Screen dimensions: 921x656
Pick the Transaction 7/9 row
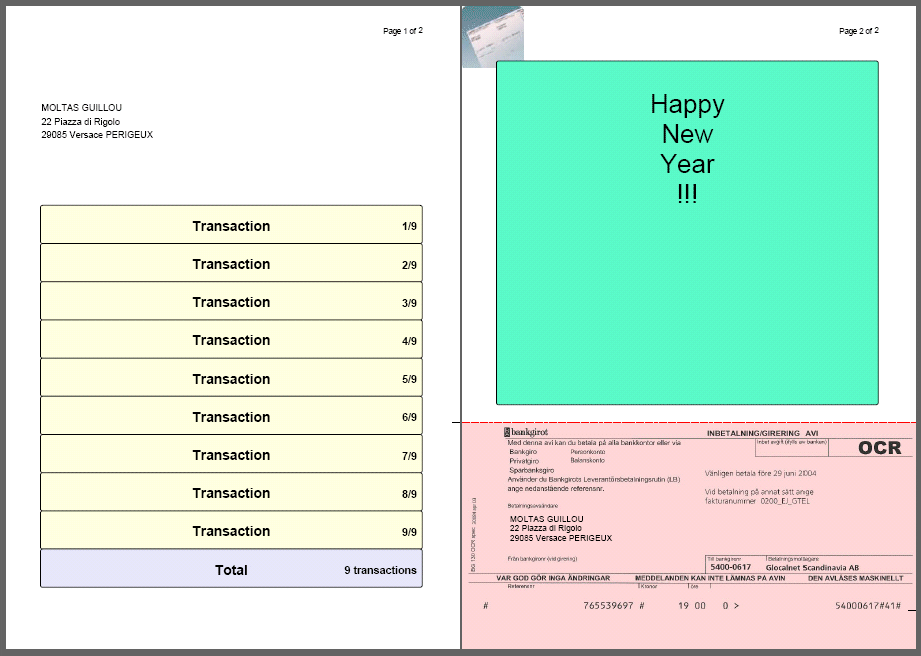coord(231,455)
